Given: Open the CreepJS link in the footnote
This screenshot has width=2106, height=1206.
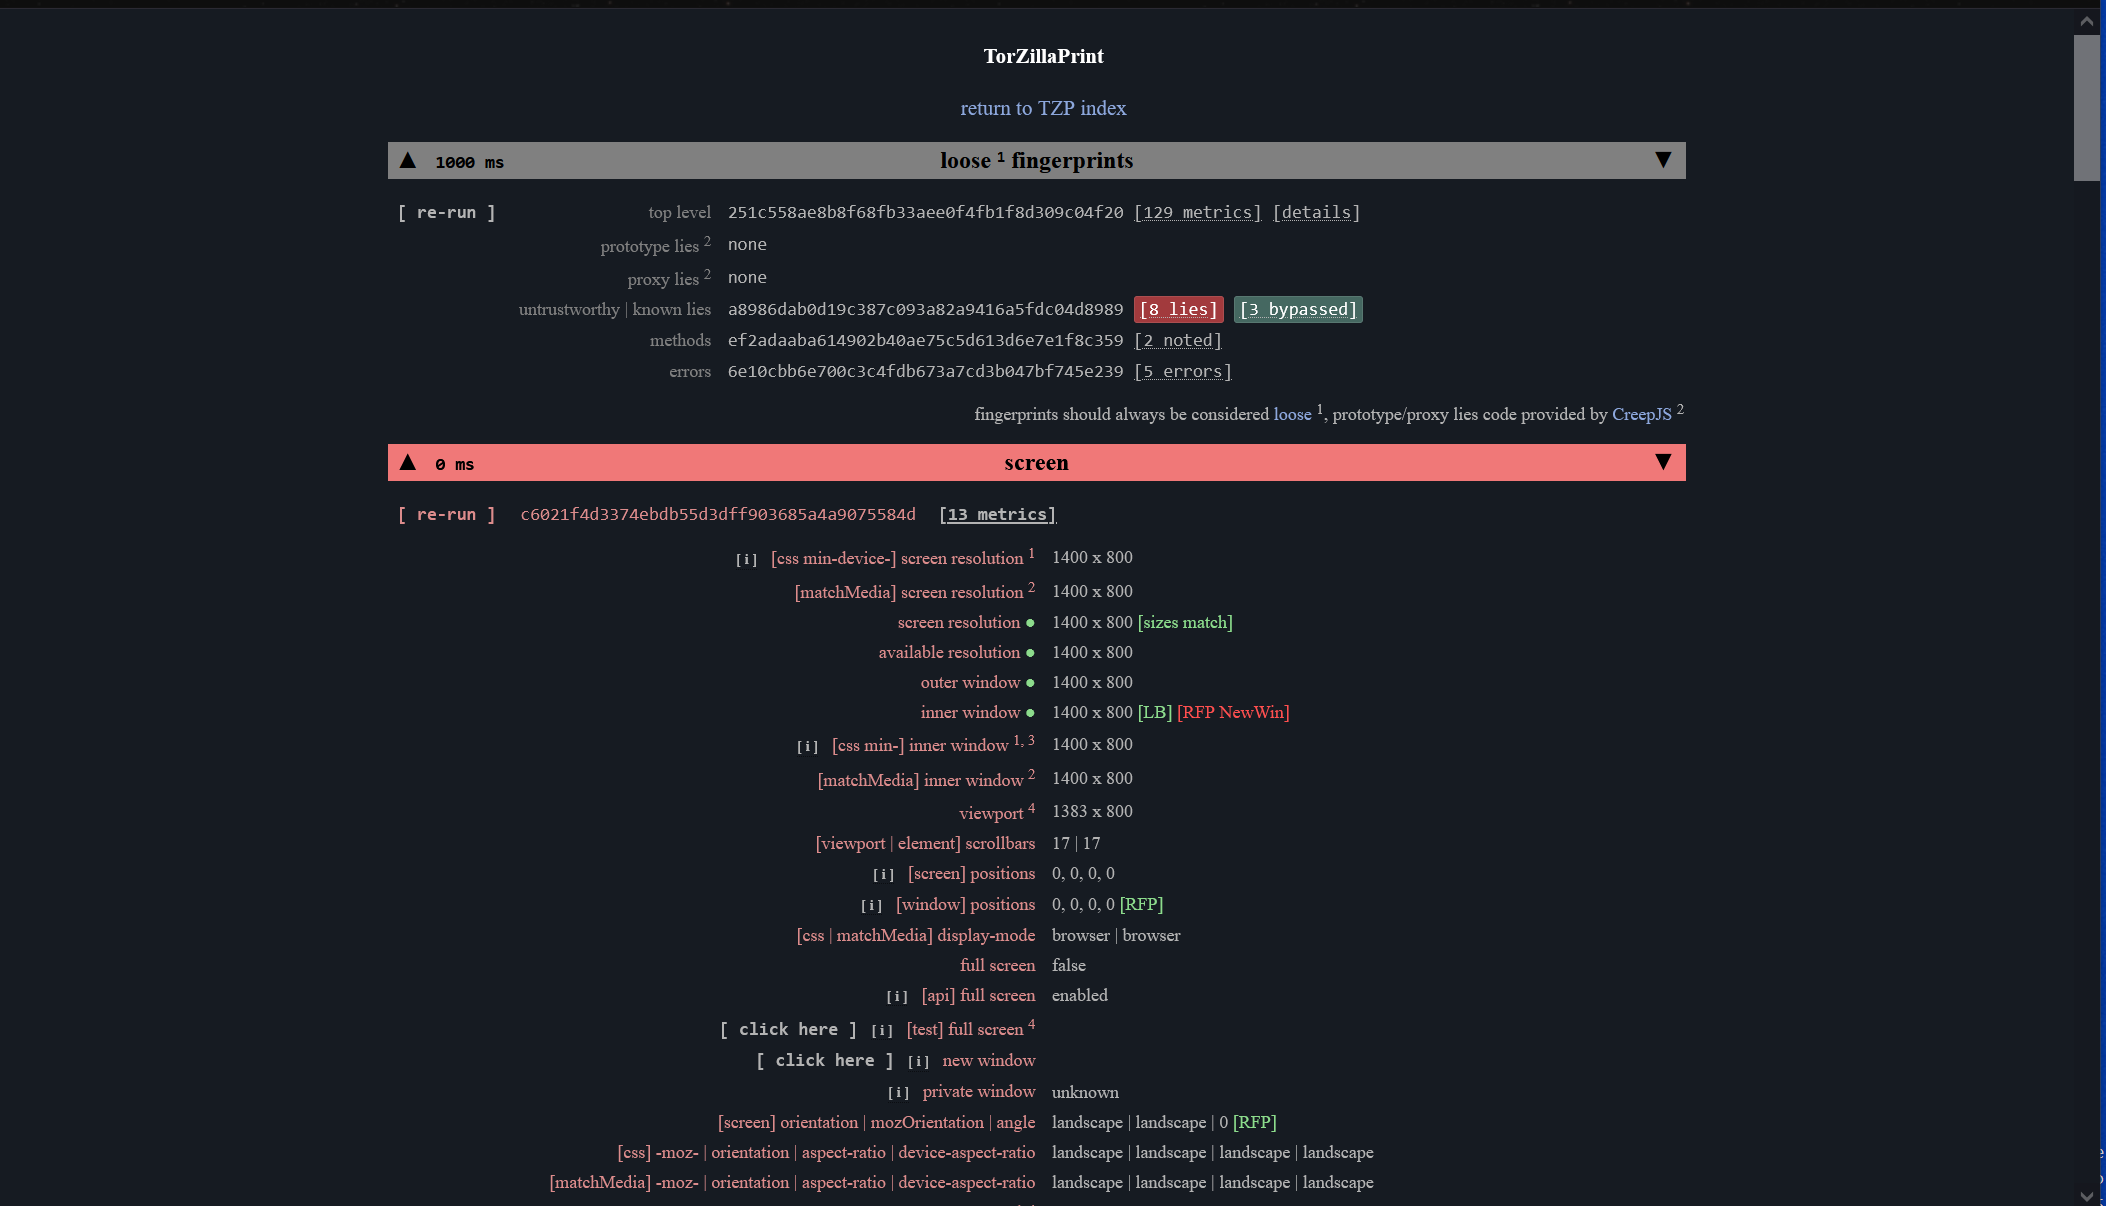Looking at the screenshot, I should (1641, 414).
